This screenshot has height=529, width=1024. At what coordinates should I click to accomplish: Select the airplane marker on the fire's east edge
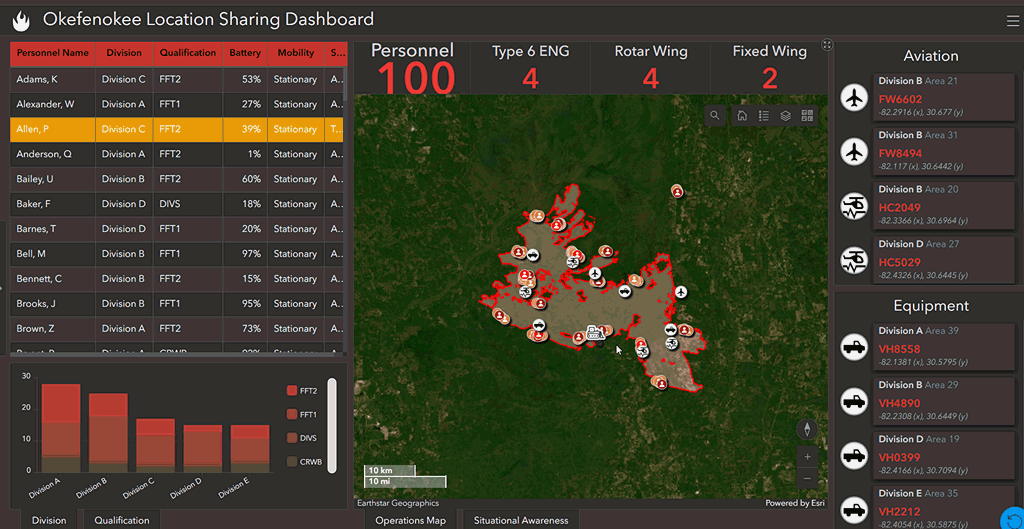point(682,291)
